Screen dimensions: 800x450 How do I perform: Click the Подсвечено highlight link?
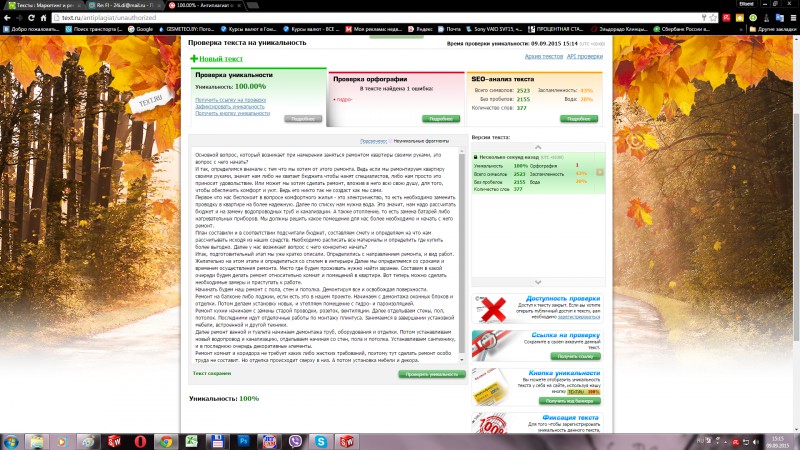click(373, 141)
